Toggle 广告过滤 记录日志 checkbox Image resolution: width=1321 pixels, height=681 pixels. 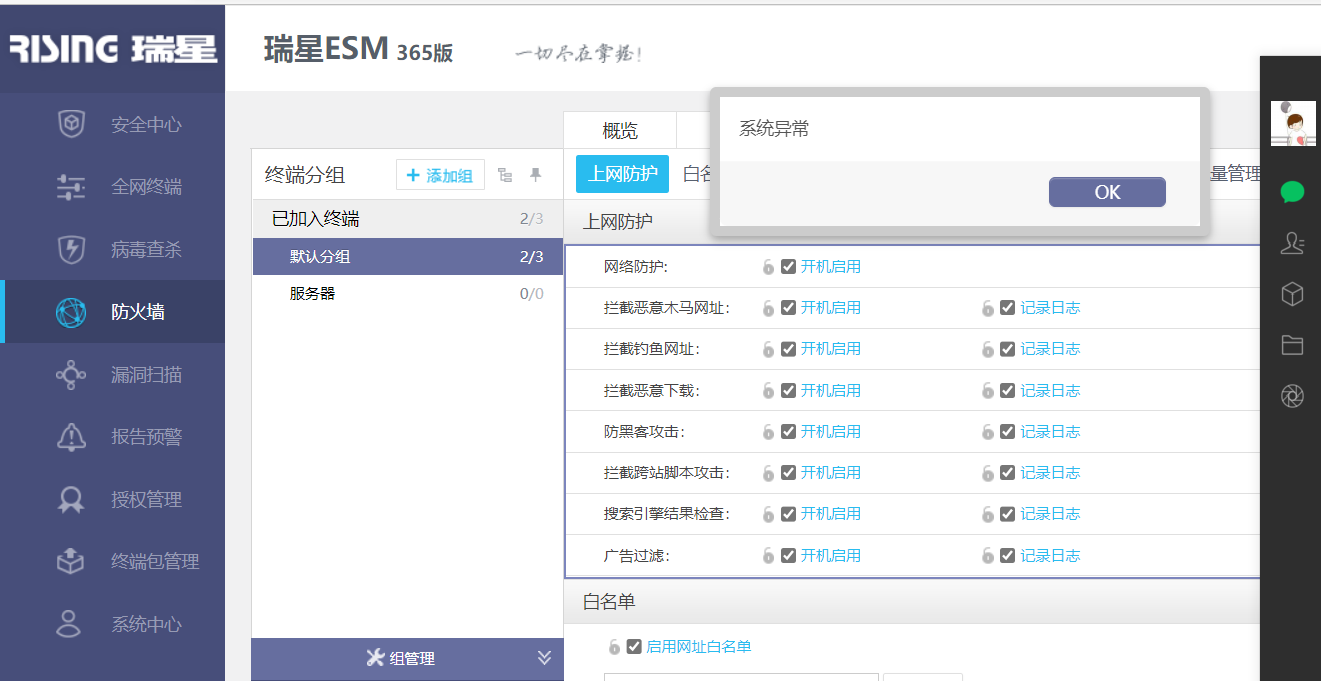coord(1008,556)
